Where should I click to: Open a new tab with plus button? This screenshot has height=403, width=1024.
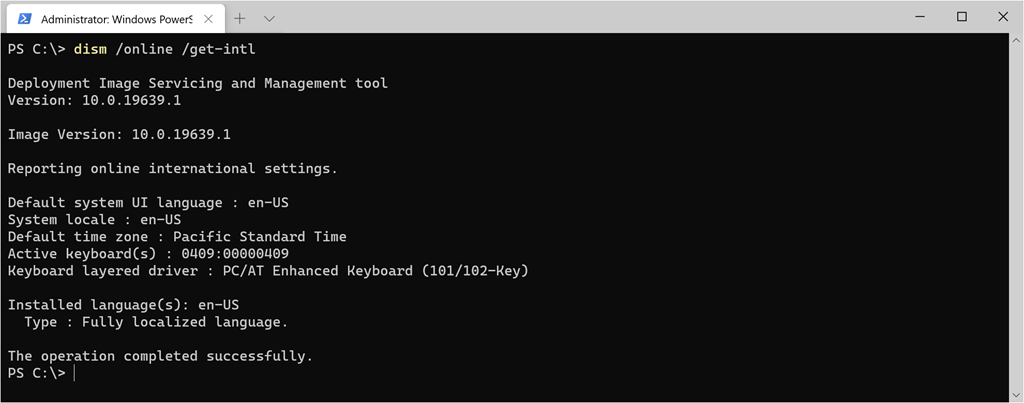240,18
